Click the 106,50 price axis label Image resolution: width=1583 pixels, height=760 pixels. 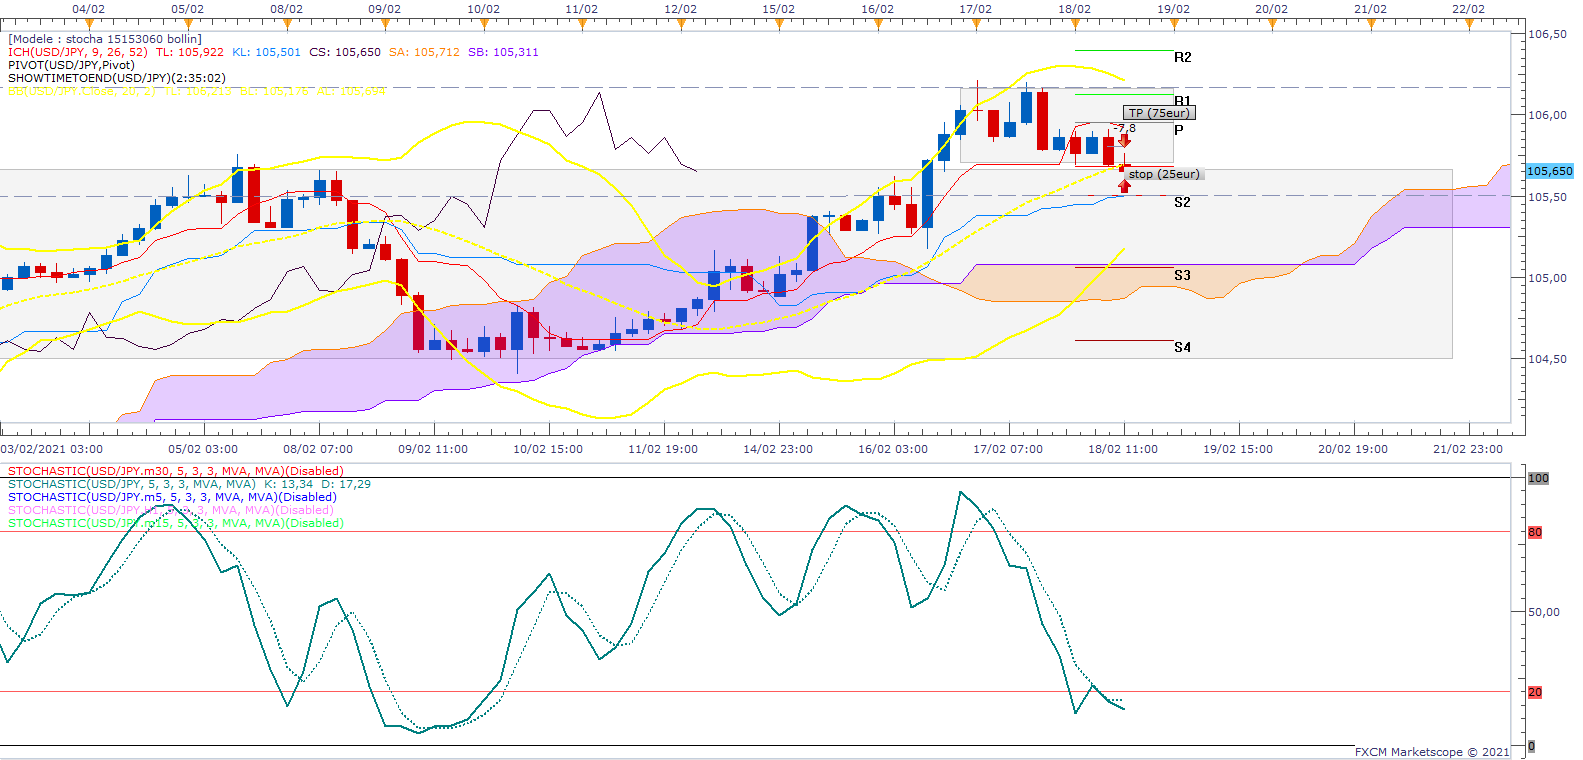(x=1548, y=34)
